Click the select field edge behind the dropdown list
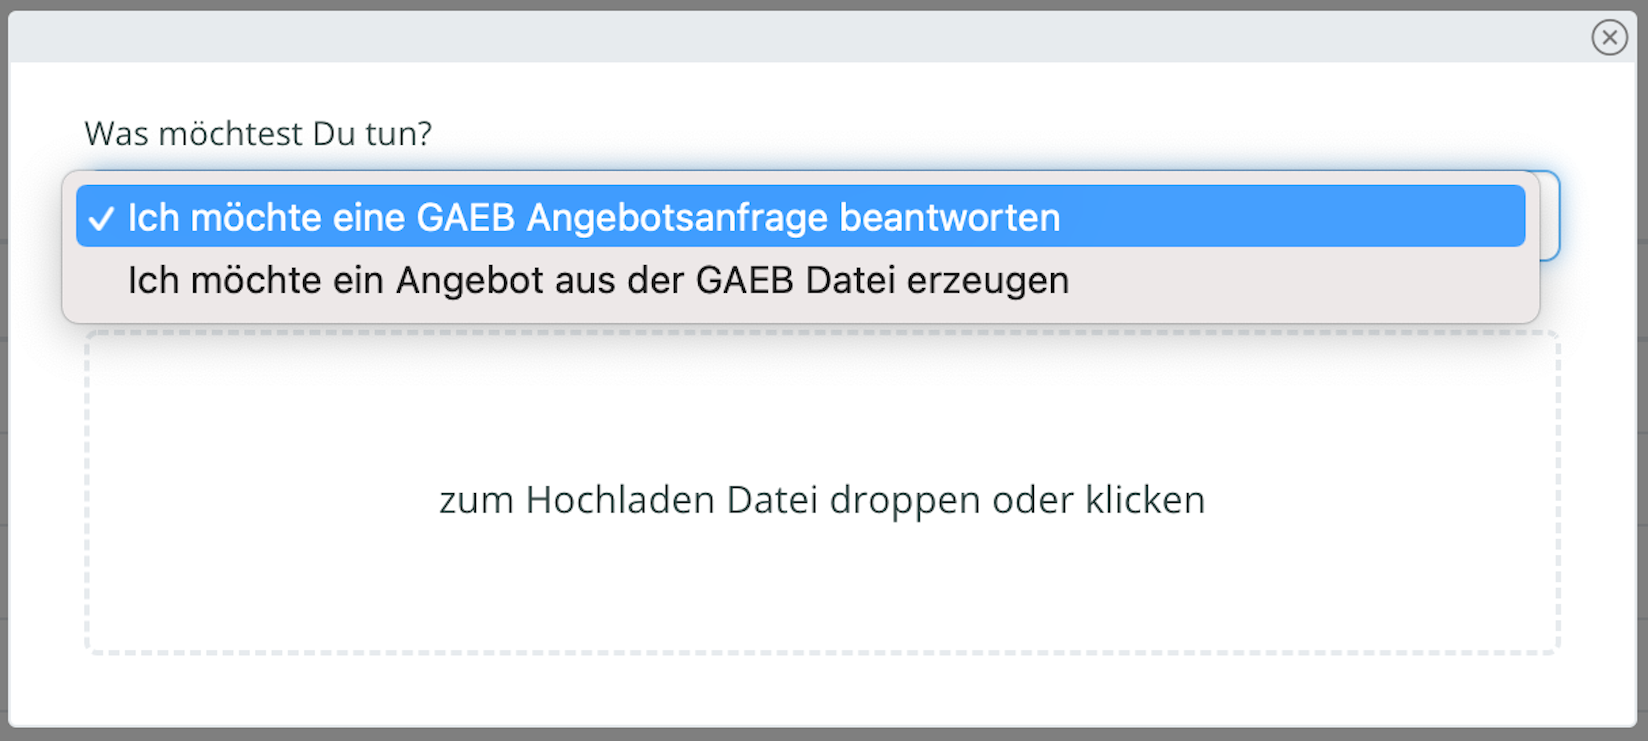Viewport: 1648px width, 741px height. pos(1549,215)
